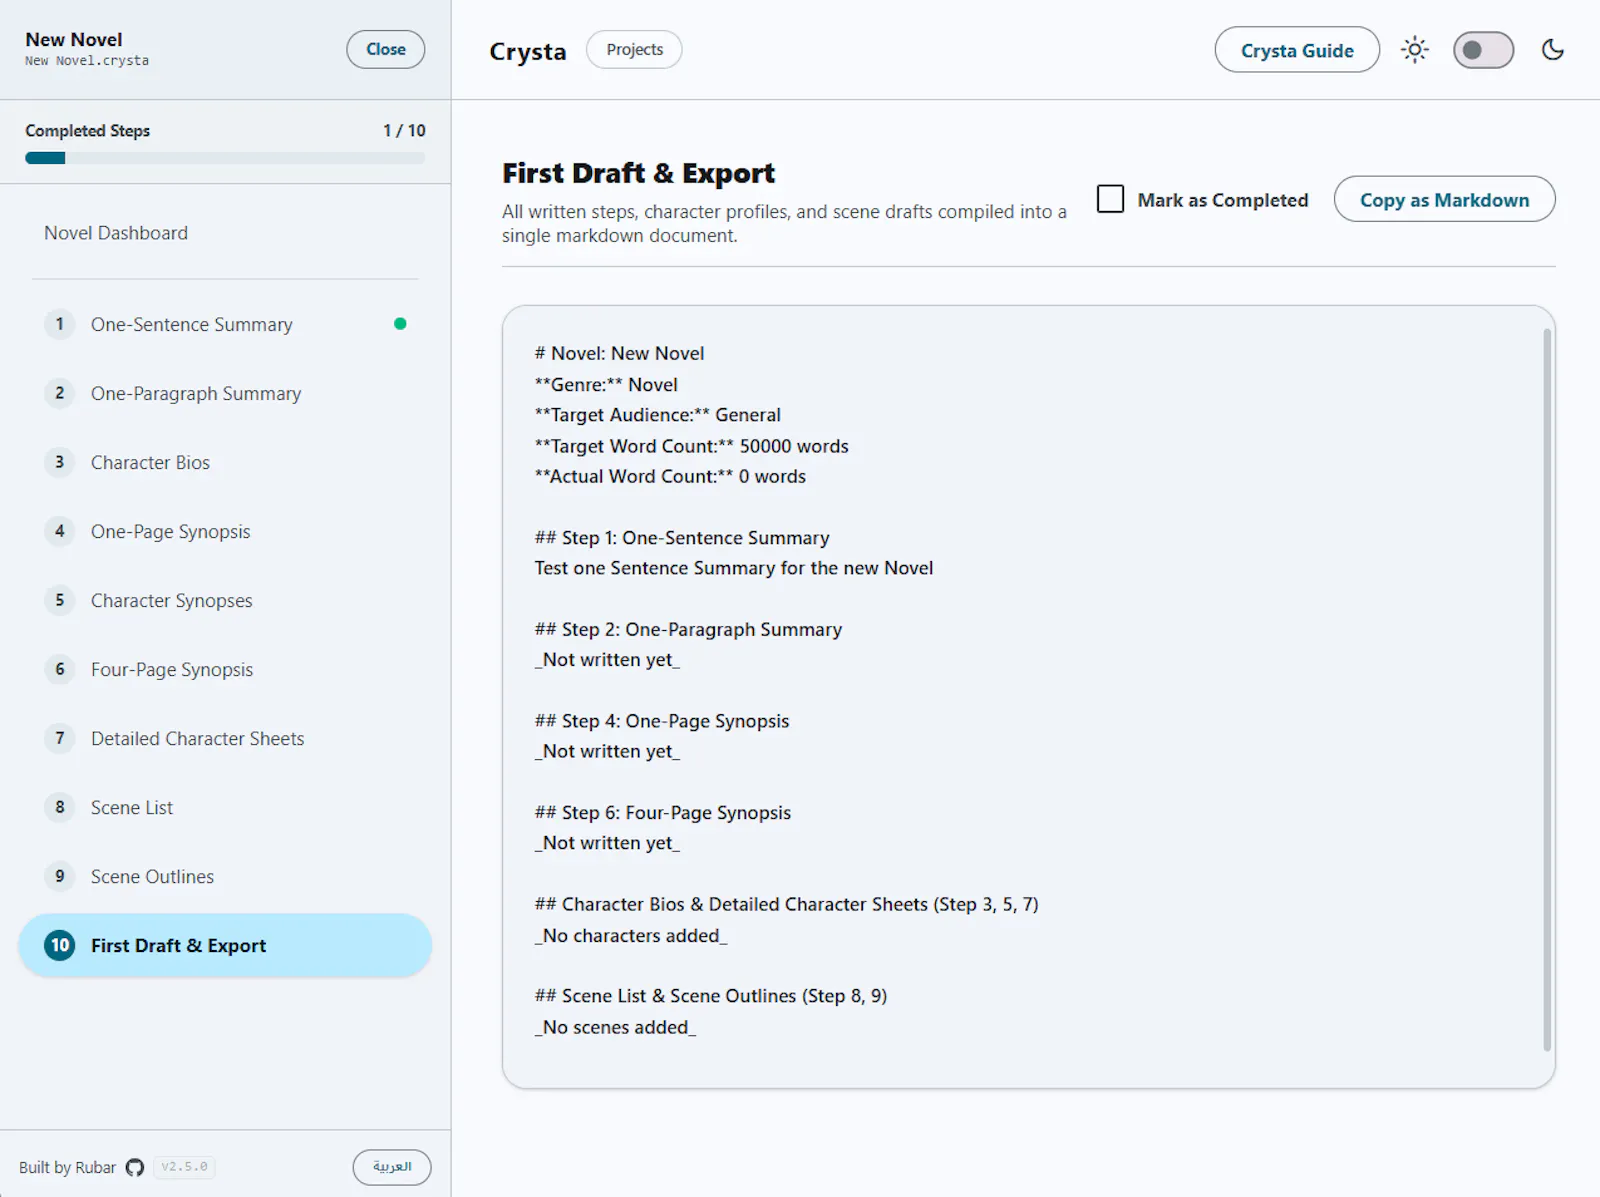Click step number 1 circle badge

point(60,324)
